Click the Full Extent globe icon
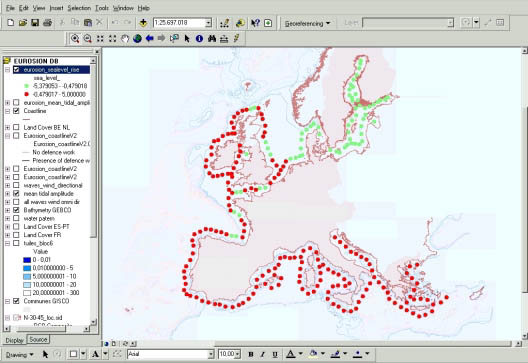This screenshot has height=363, width=528. click(137, 39)
